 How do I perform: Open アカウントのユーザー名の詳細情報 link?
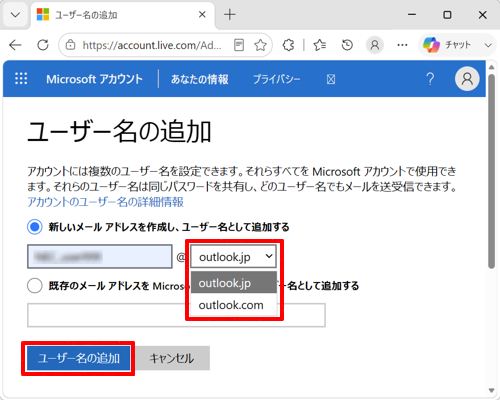point(105,202)
